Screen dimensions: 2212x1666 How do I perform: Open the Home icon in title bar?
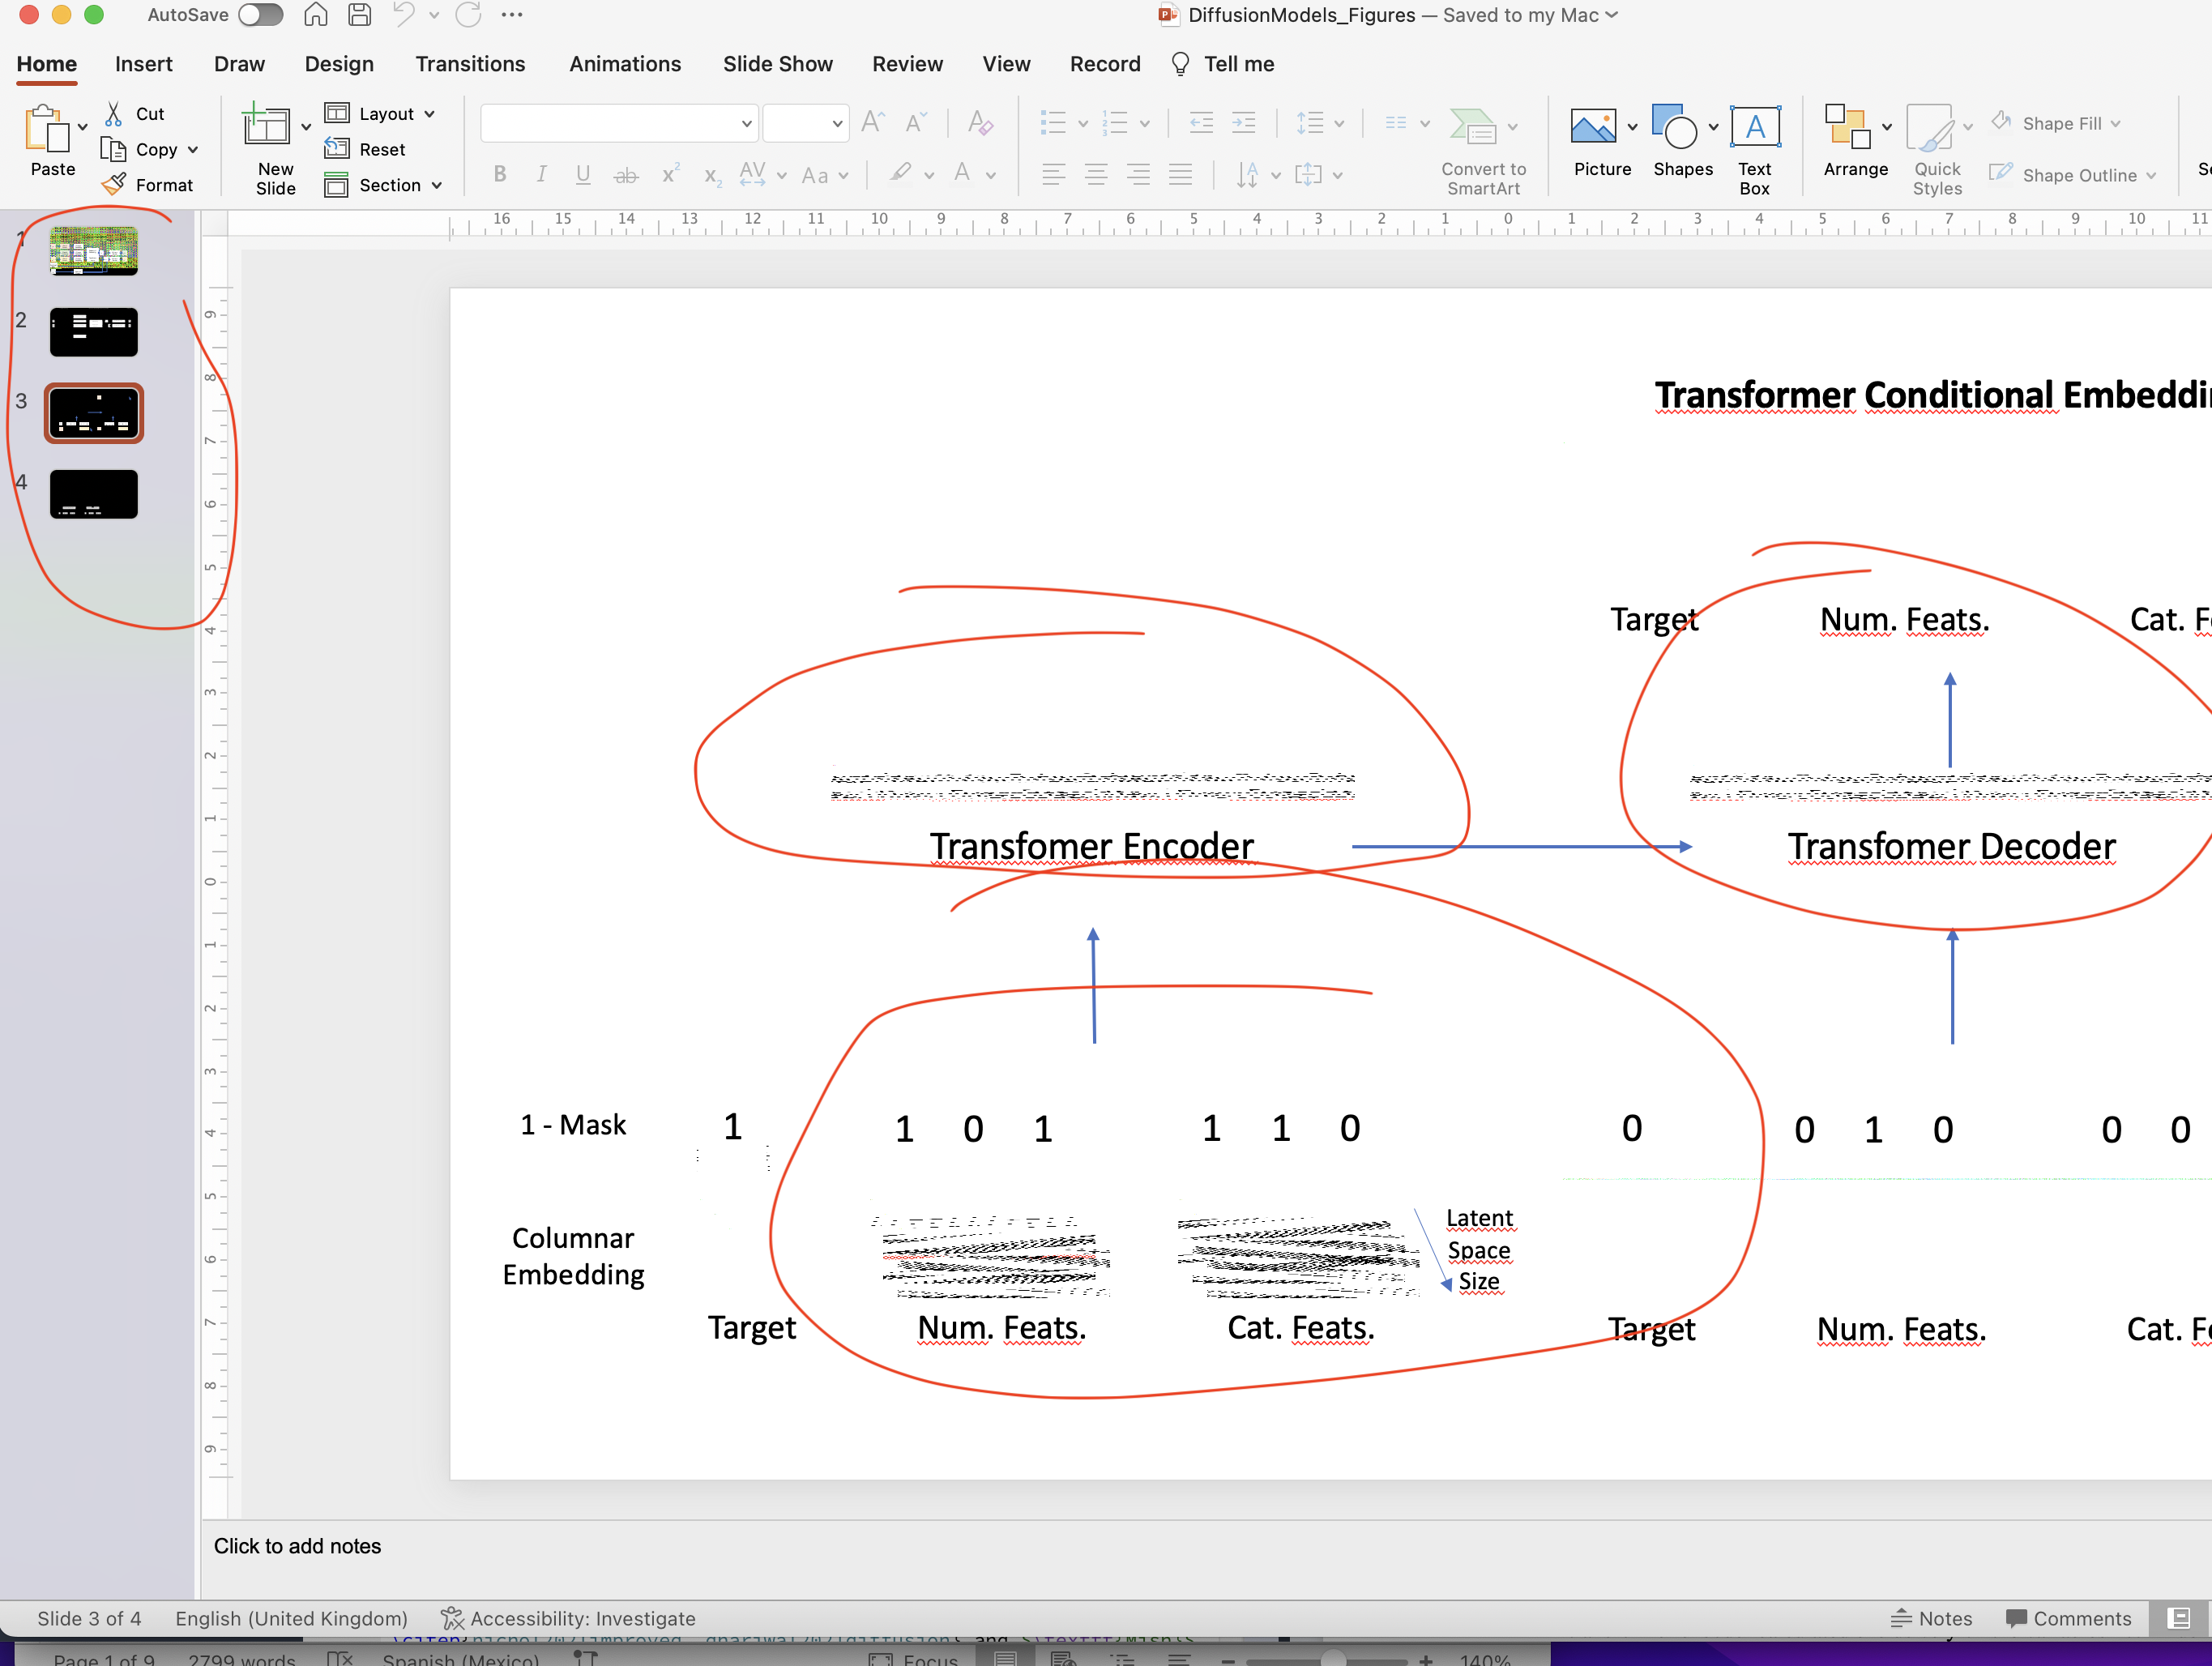[316, 15]
